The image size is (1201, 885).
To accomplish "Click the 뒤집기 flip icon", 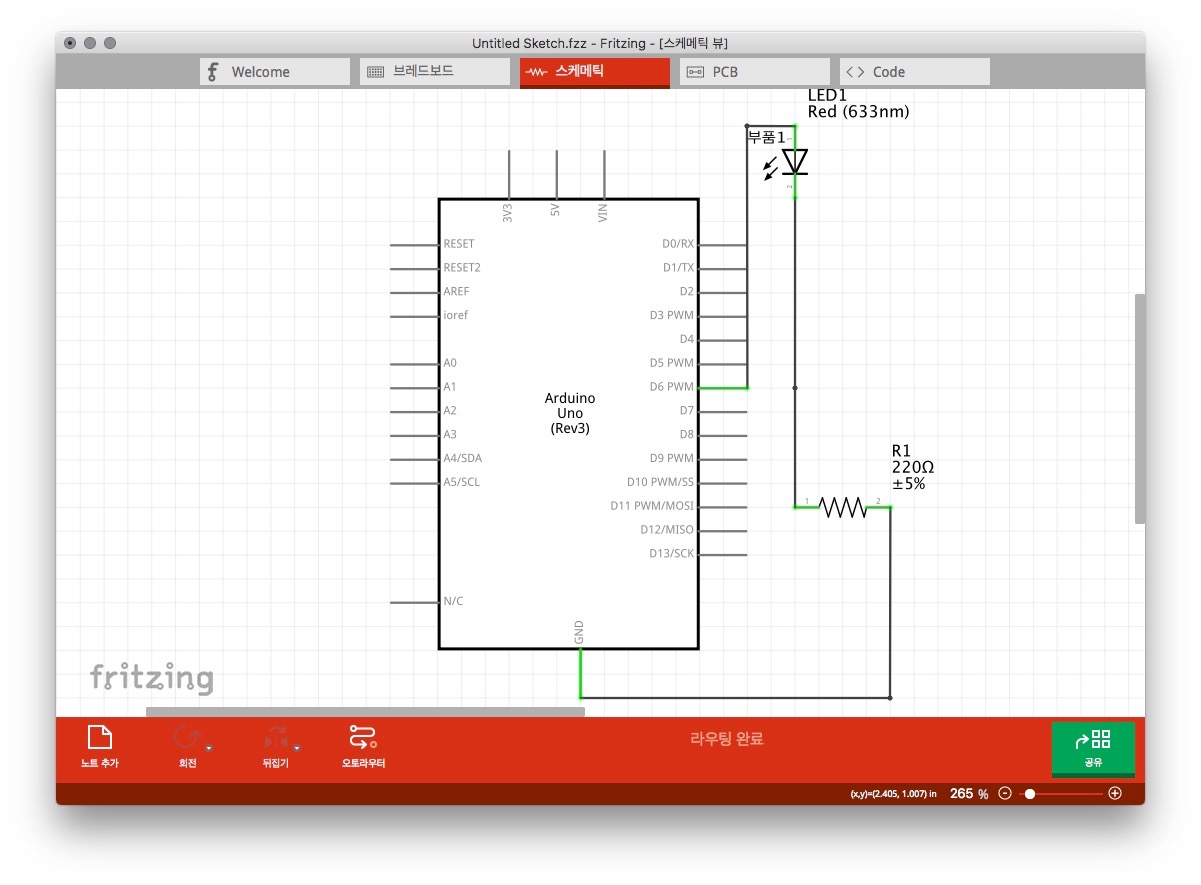I will [275, 739].
